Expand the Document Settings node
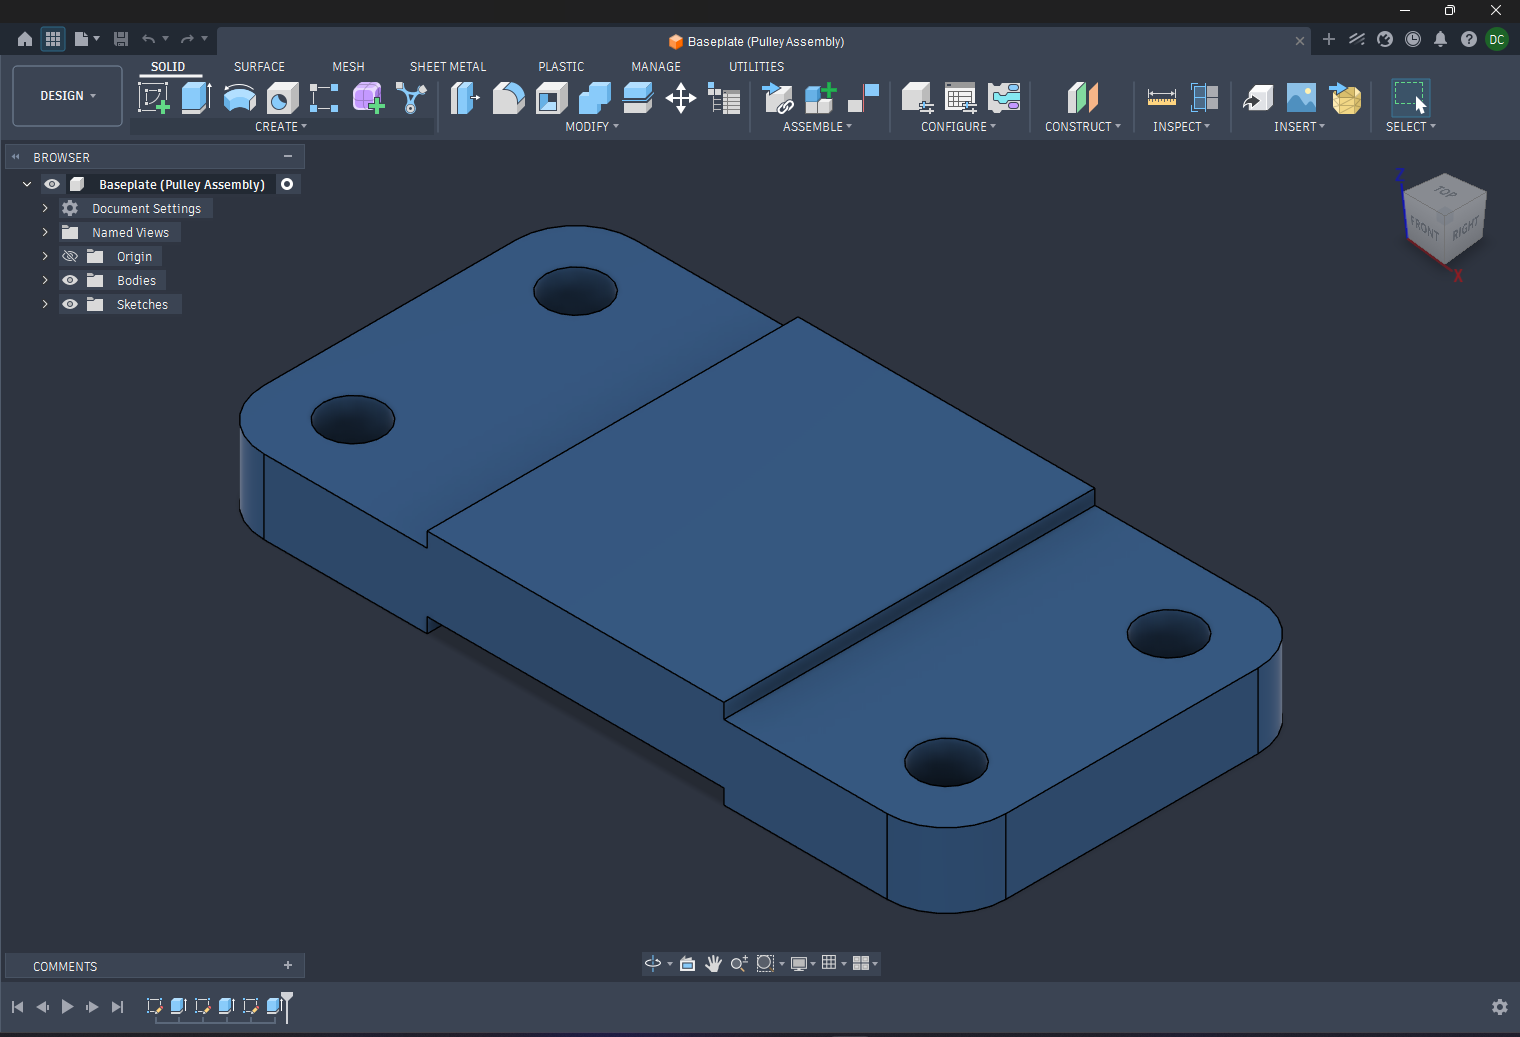This screenshot has width=1520, height=1037. click(45, 209)
